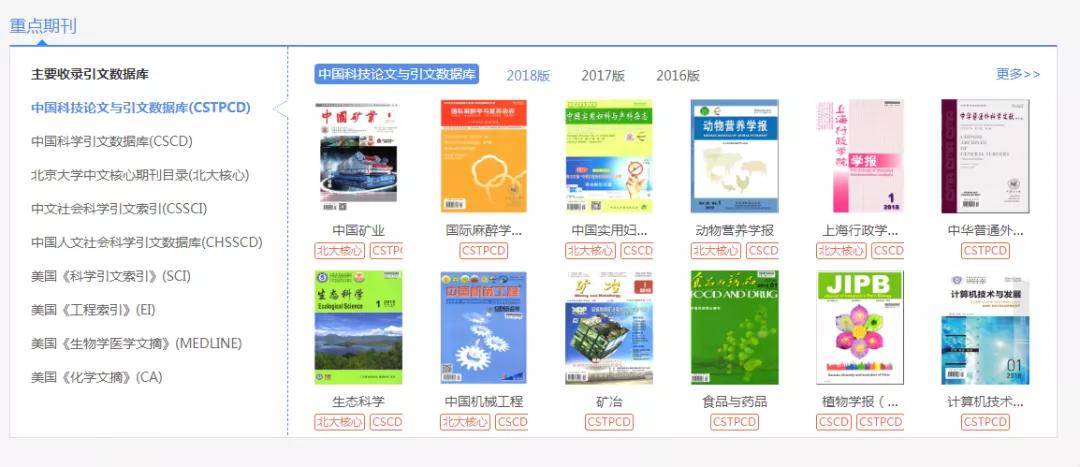The image size is (1080, 467).
Task: Select the JIPB 植物学报 cover thumbnail
Action: (x=859, y=327)
